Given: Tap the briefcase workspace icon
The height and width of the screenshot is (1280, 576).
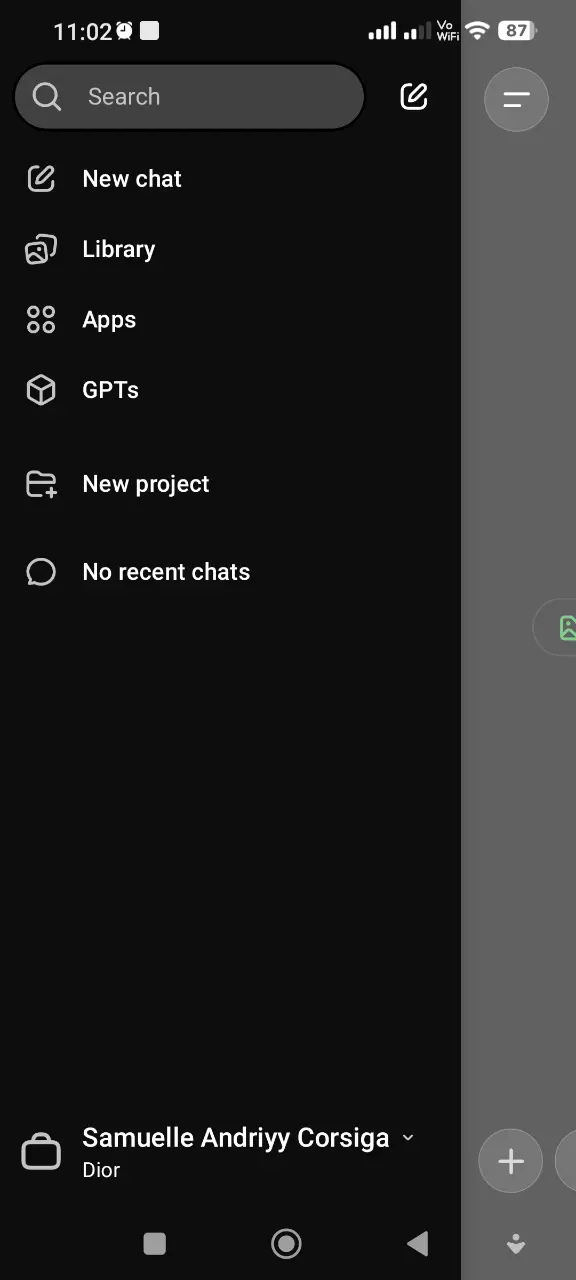Looking at the screenshot, I should click(x=41, y=1152).
